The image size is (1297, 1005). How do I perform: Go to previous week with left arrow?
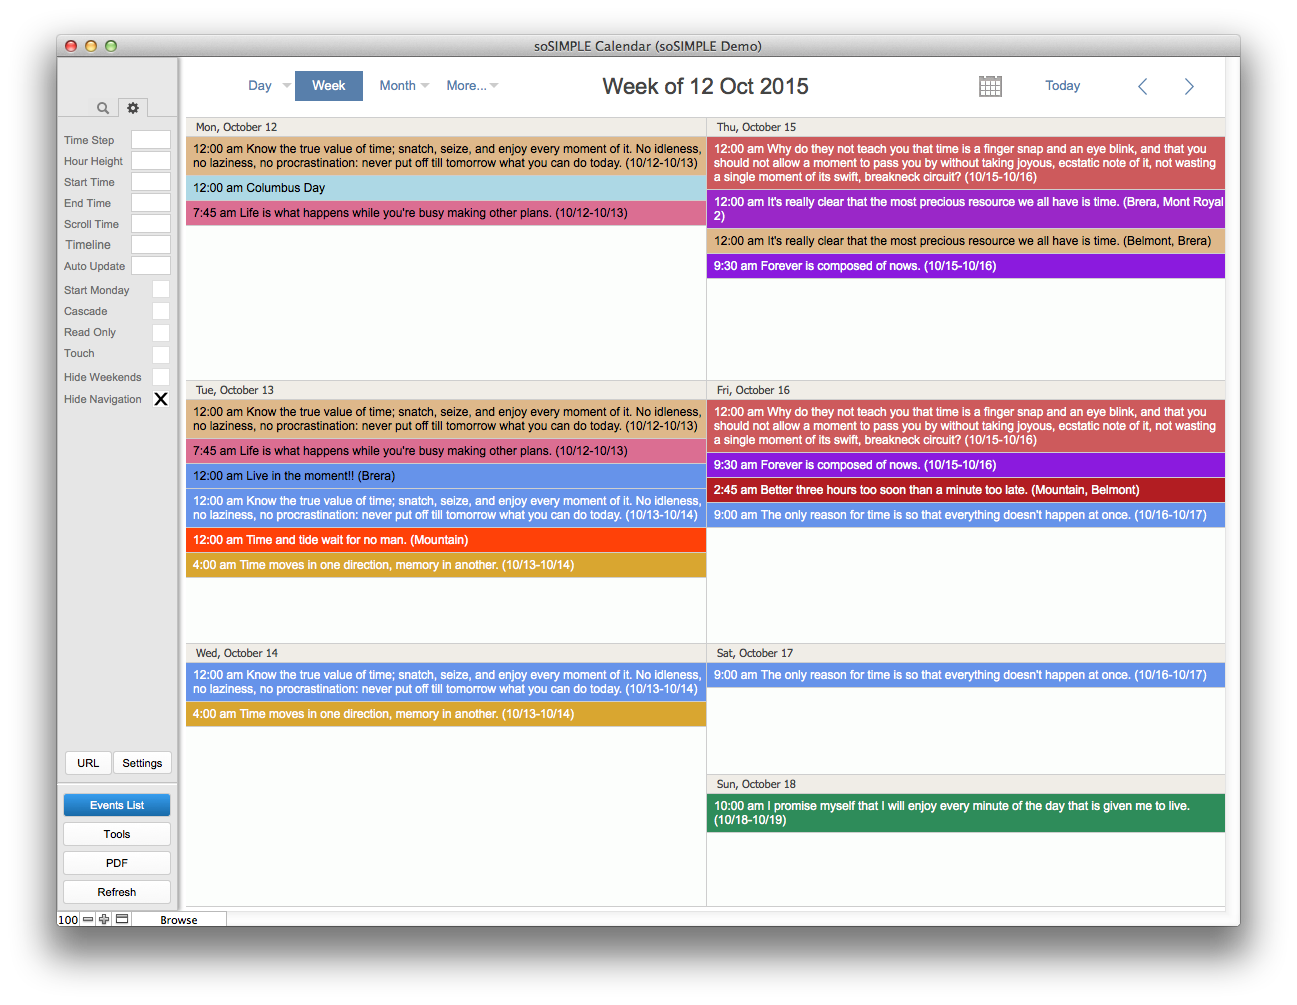pos(1142,87)
